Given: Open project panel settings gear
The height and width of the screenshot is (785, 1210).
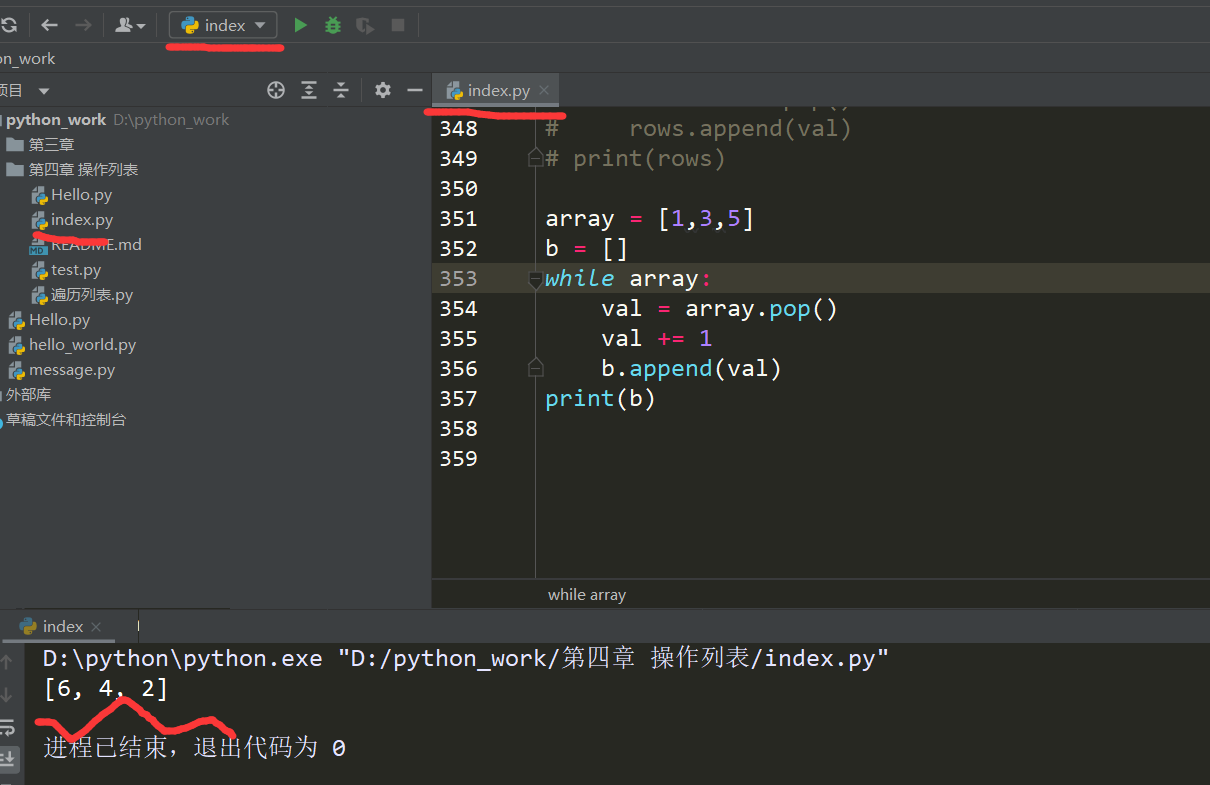Looking at the screenshot, I should pyautogui.click(x=382, y=90).
